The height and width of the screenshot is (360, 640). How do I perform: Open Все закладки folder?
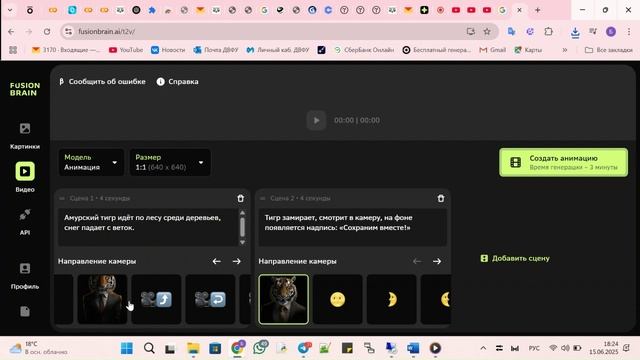(609, 50)
